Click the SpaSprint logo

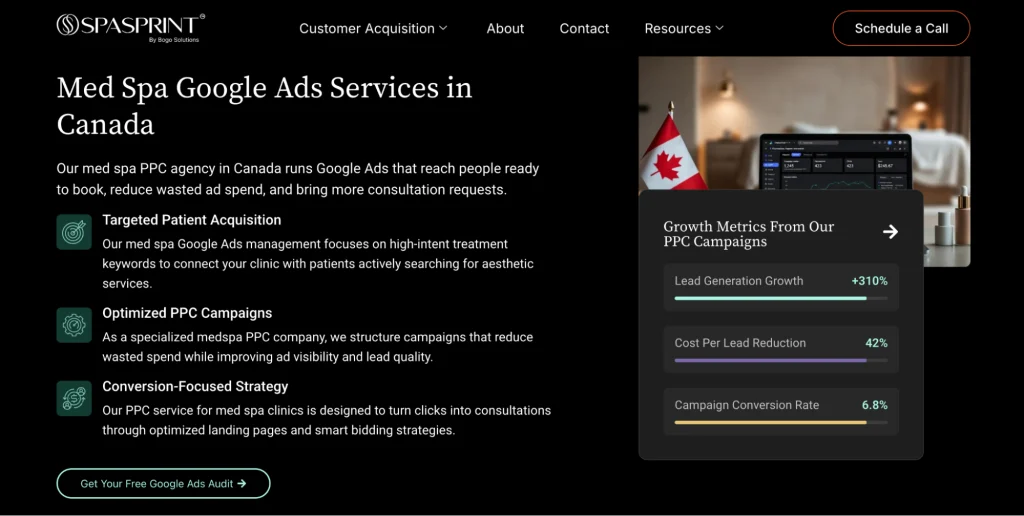click(131, 27)
